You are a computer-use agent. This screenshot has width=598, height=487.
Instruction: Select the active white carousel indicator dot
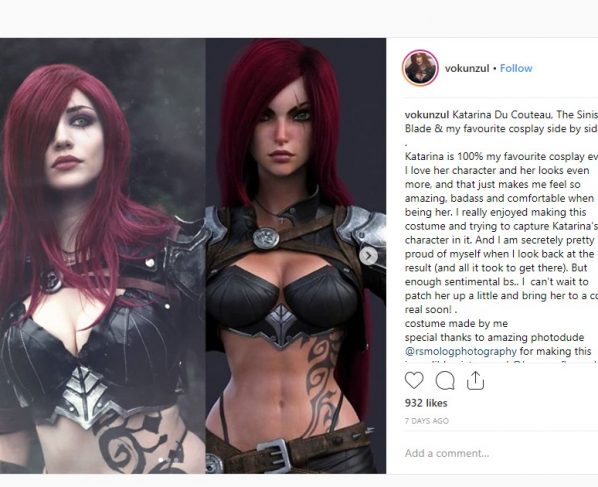161,460
